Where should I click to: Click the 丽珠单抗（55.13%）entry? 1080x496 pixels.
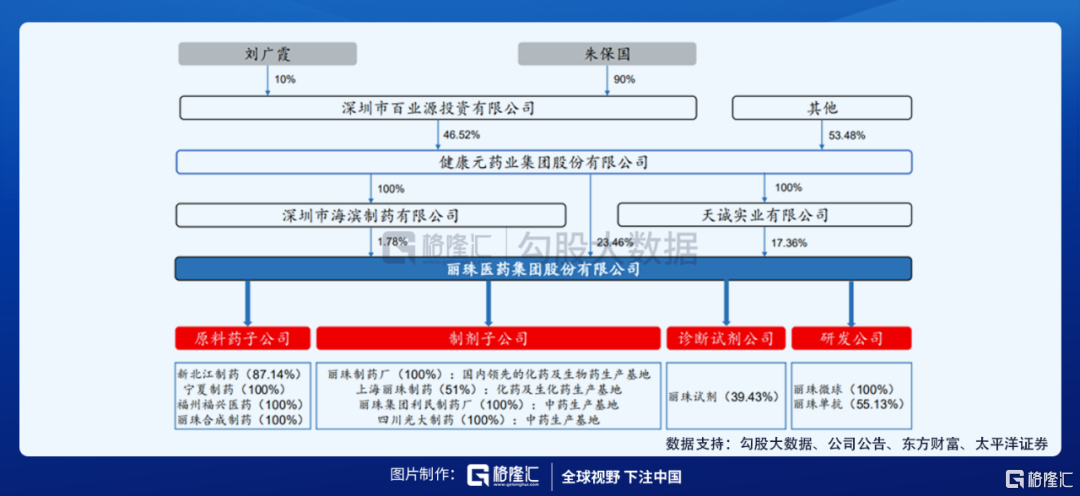849,404
